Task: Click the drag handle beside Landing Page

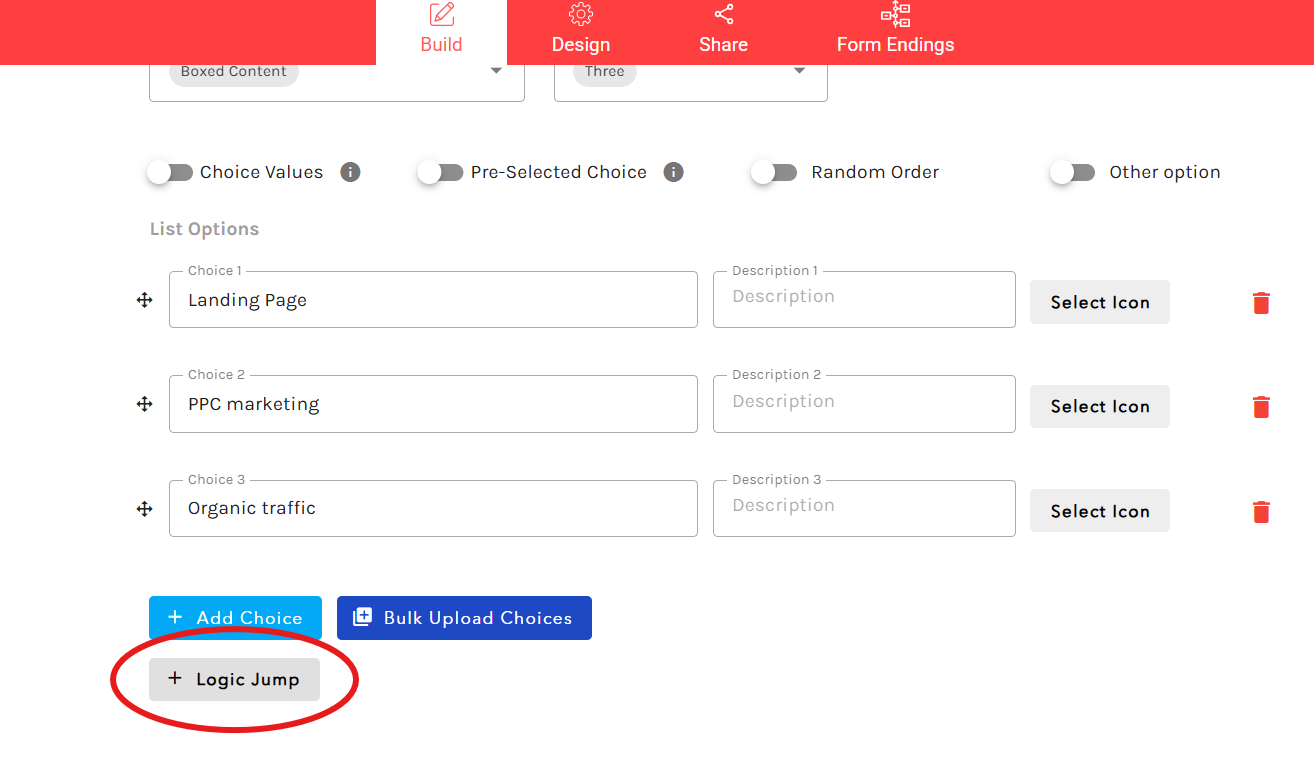Action: pyautogui.click(x=145, y=299)
